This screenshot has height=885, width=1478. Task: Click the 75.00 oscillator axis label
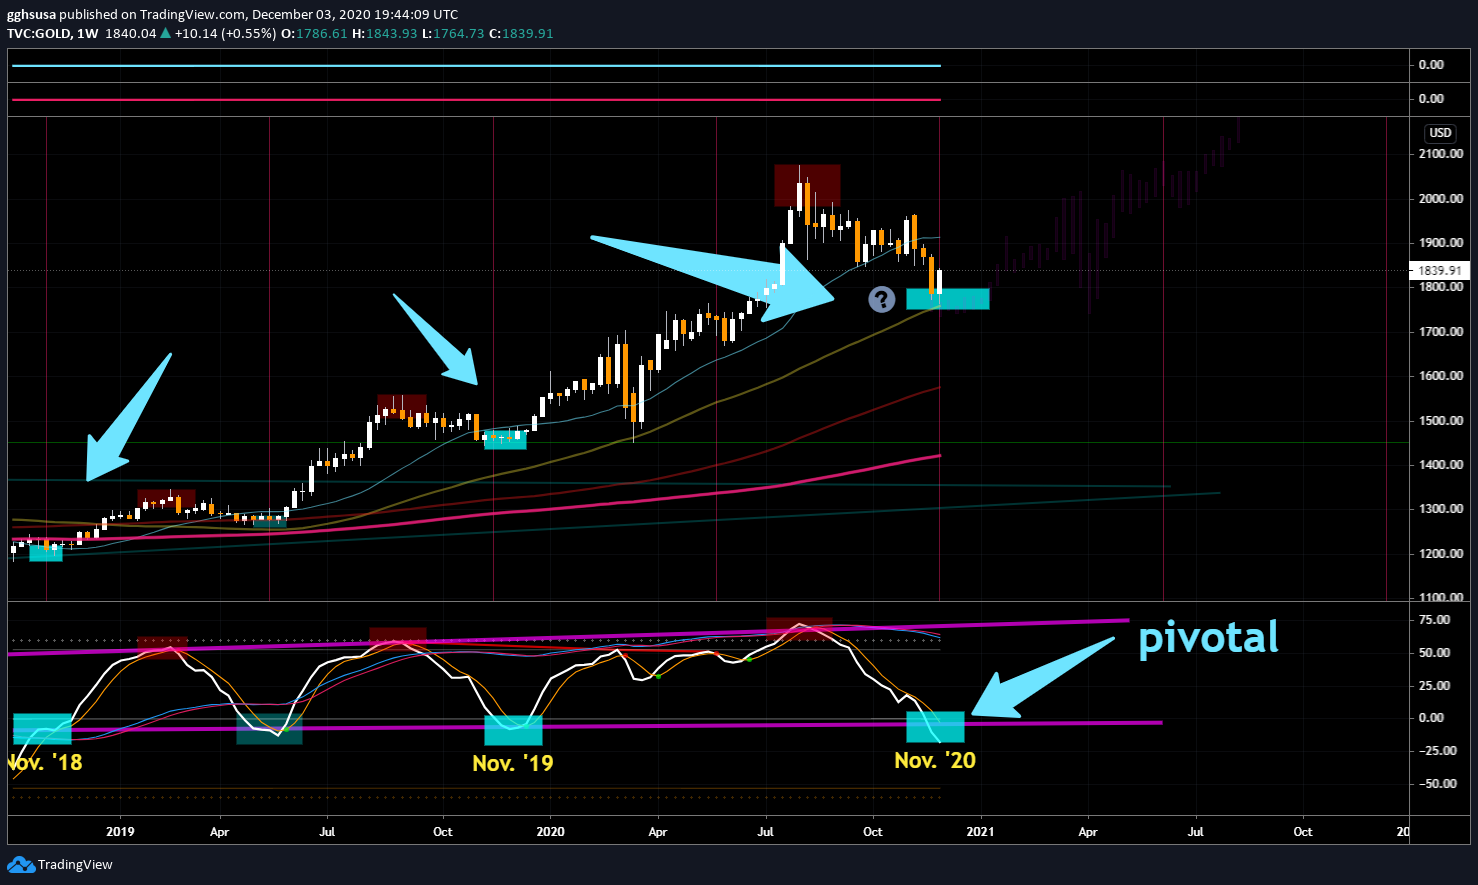coord(1434,620)
